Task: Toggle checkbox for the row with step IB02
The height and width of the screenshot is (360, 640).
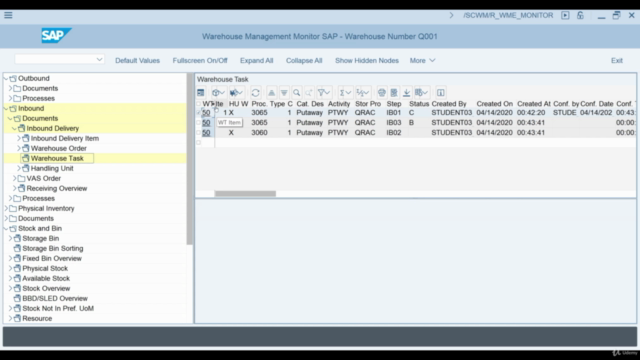Action: pyautogui.click(x=198, y=132)
